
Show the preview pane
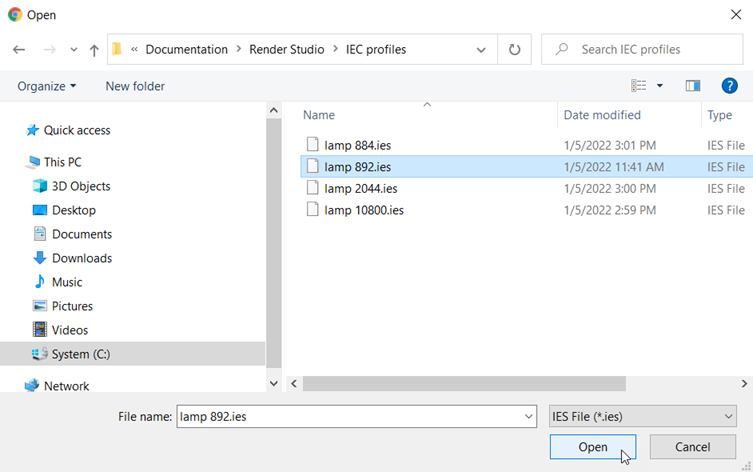click(x=692, y=85)
